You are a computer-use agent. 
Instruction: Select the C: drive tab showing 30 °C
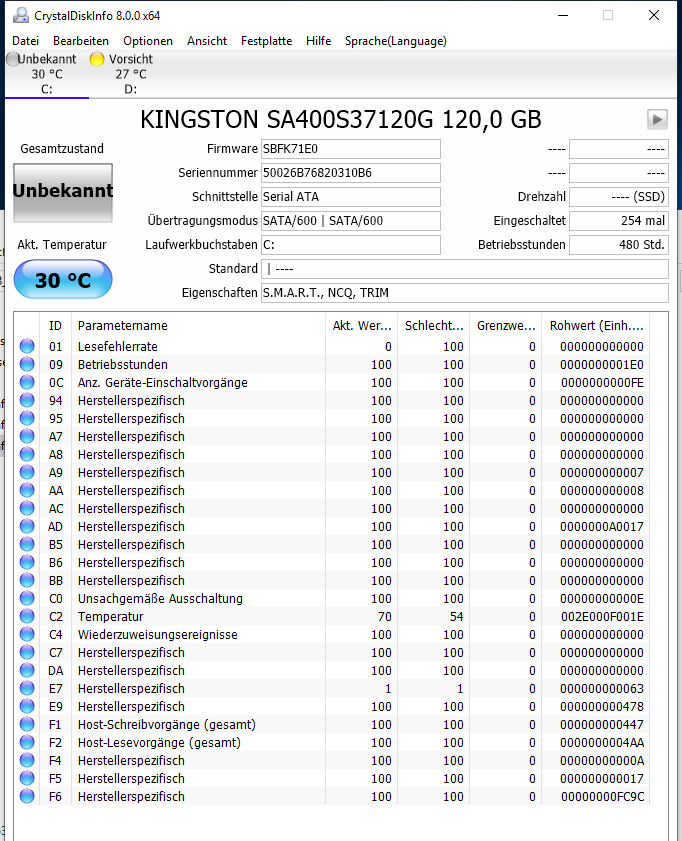click(x=47, y=74)
